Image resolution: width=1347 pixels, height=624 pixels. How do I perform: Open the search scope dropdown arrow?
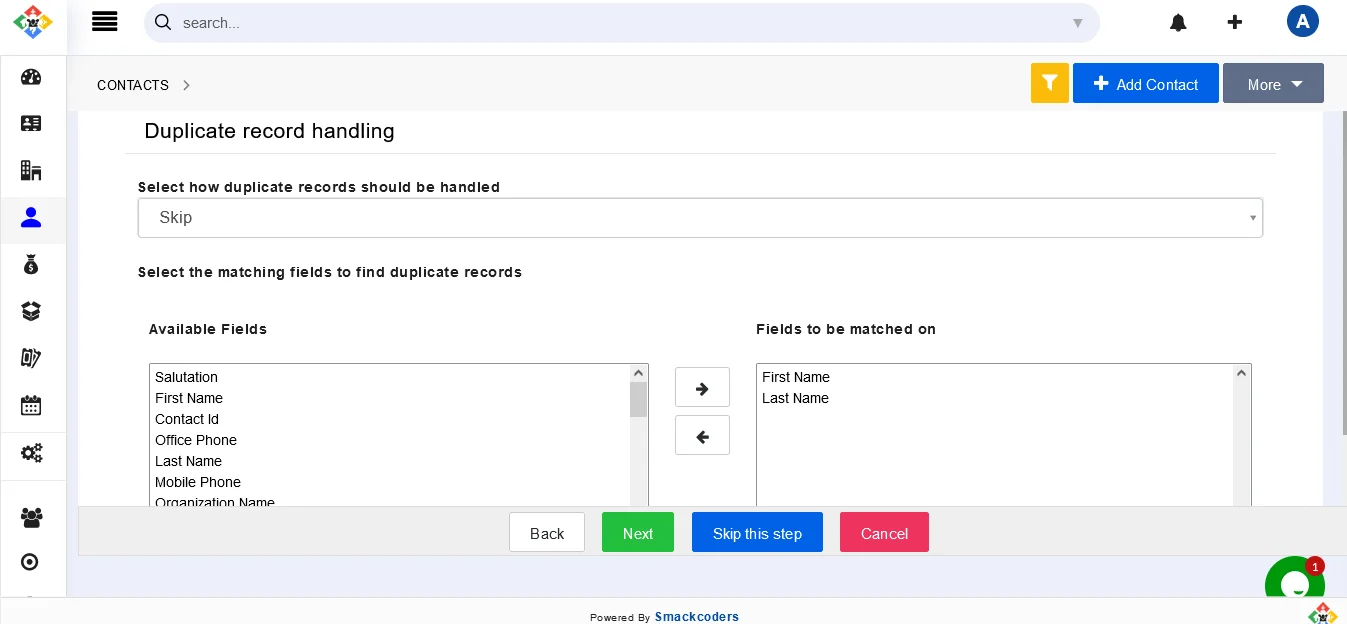pyautogui.click(x=1077, y=23)
